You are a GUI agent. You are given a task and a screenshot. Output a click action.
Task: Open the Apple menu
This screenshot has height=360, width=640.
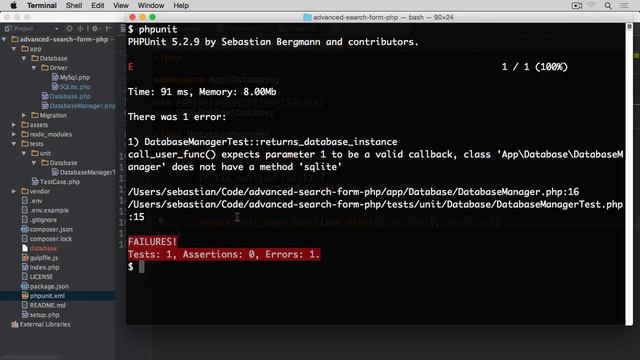pos(13,5)
